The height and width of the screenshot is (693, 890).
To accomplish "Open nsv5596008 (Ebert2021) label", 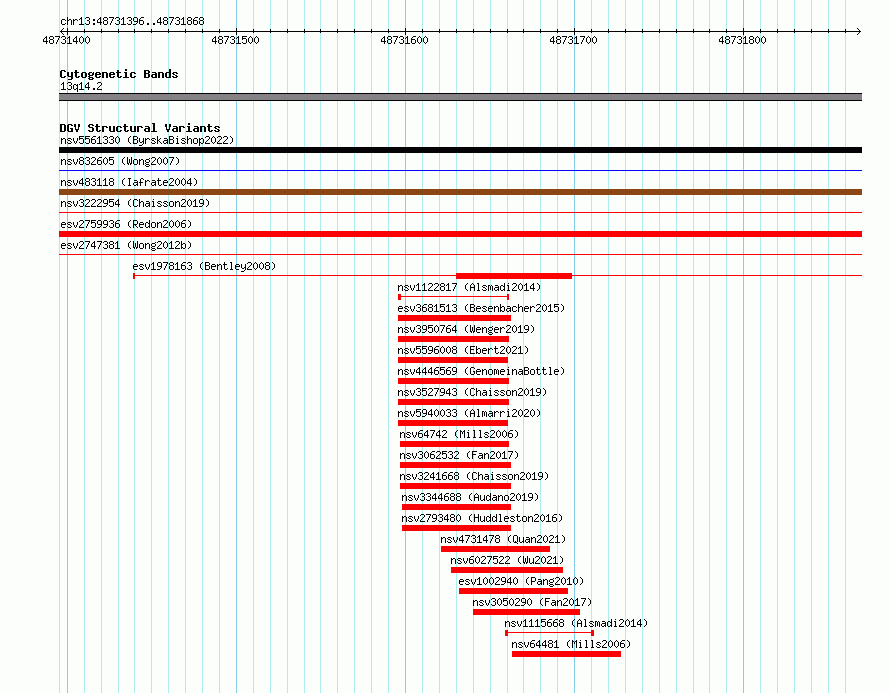I will (x=463, y=350).
